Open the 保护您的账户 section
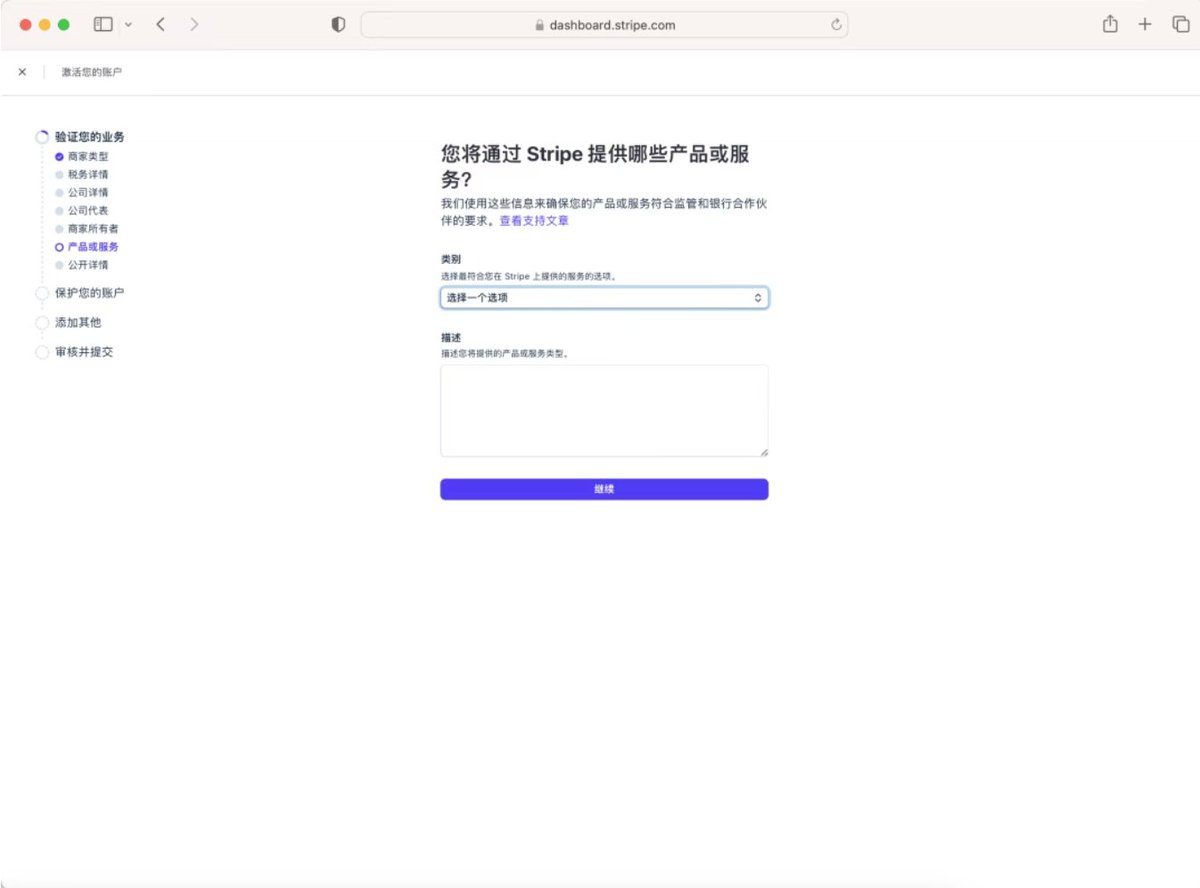 click(x=90, y=293)
